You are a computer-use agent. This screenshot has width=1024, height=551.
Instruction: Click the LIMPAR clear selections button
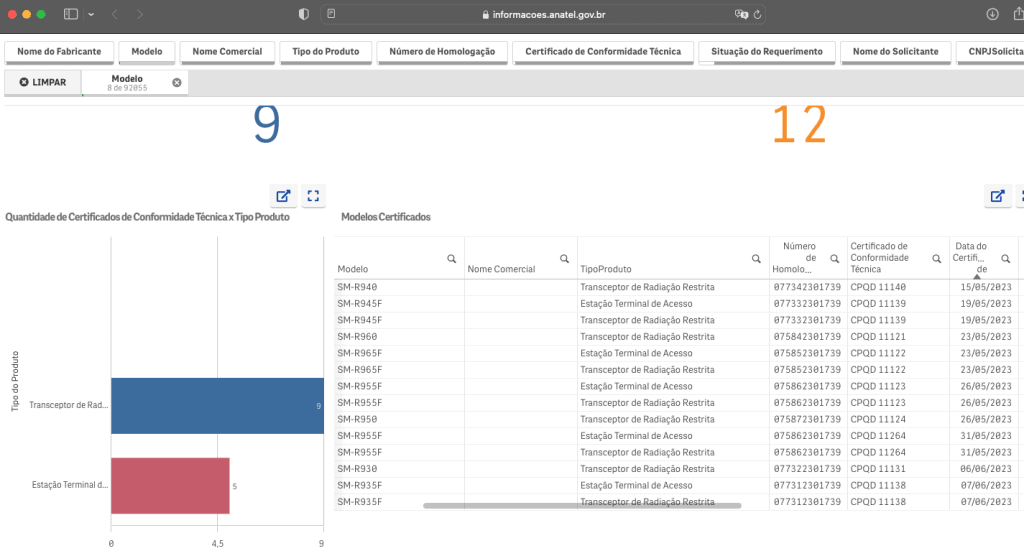[43, 82]
